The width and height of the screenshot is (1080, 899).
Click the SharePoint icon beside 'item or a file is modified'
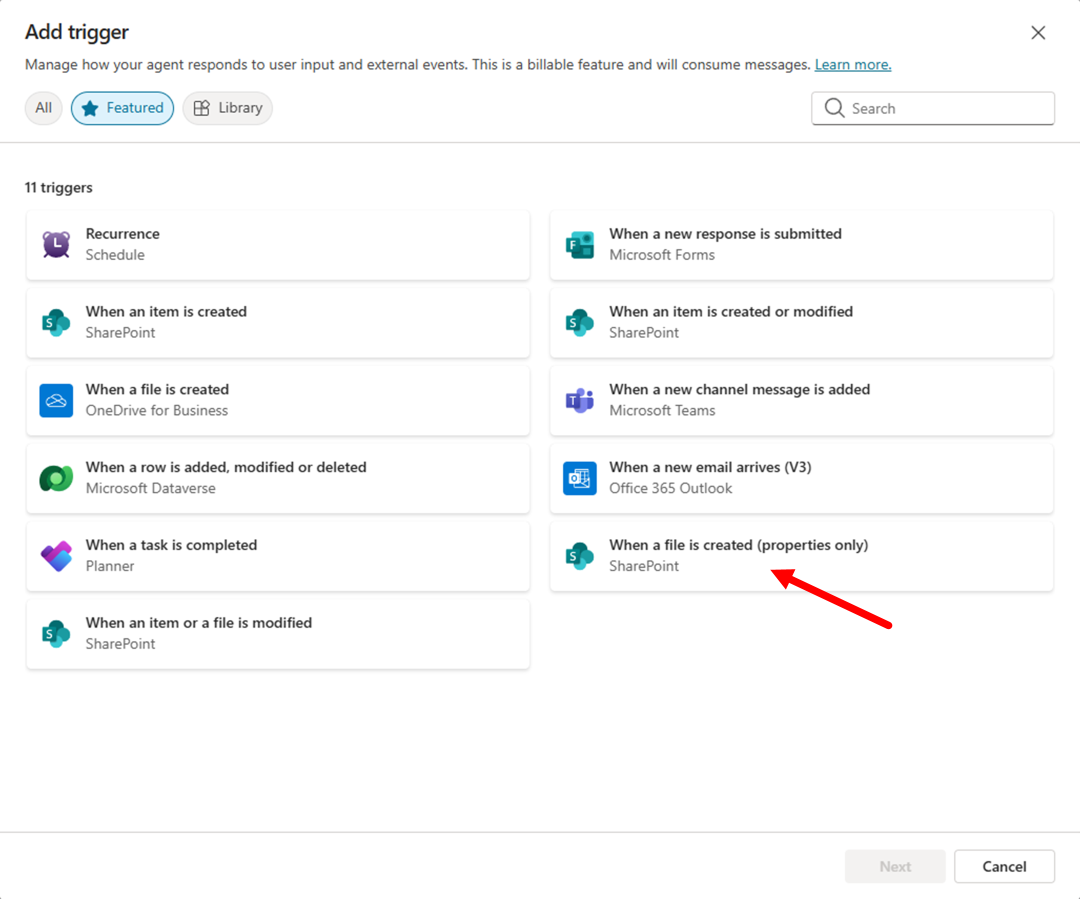coord(56,634)
